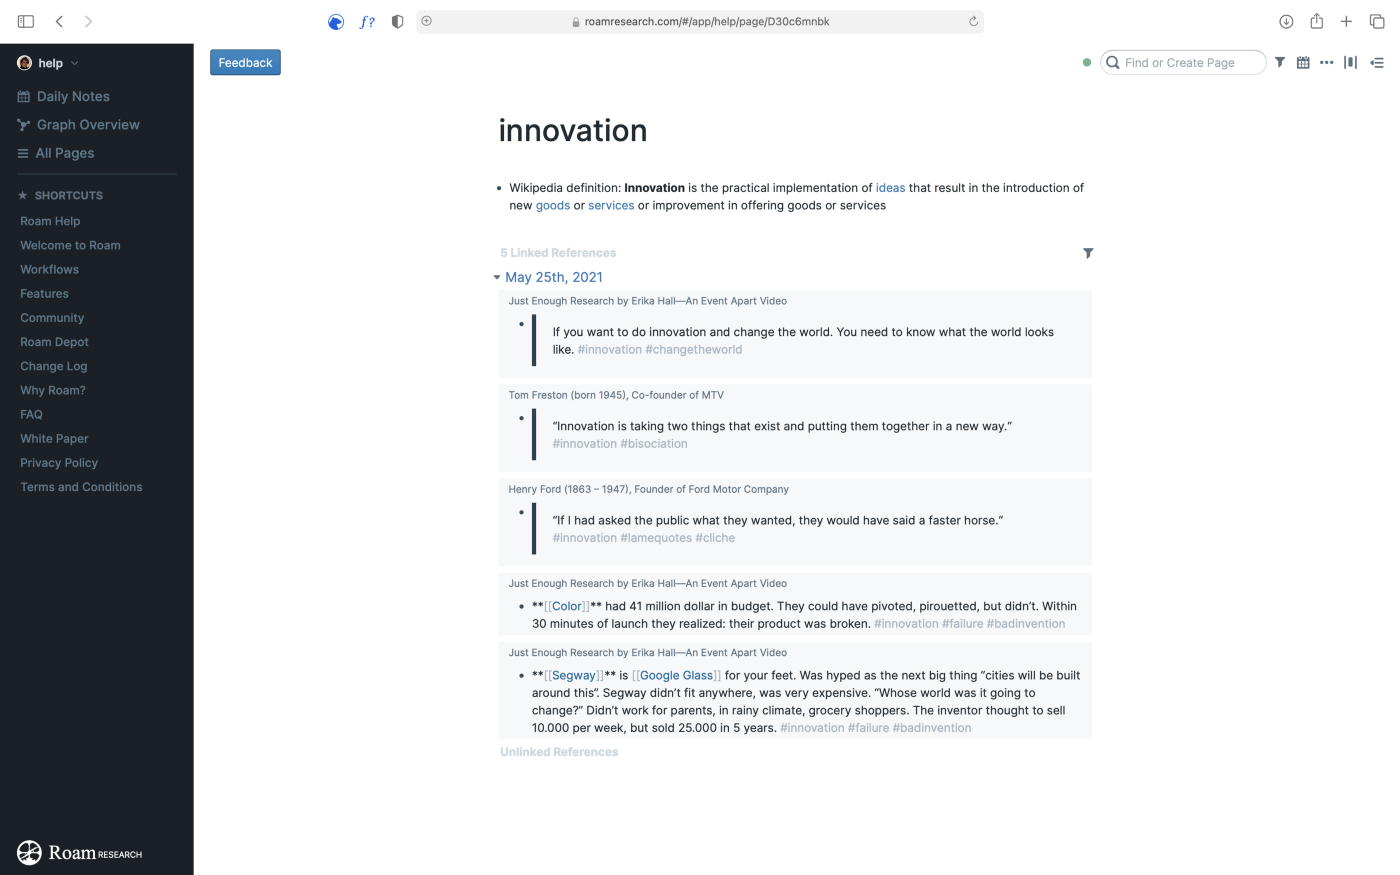The image size is (1400, 875).
Task: Click the help graph avatar icon
Action: click(25, 63)
